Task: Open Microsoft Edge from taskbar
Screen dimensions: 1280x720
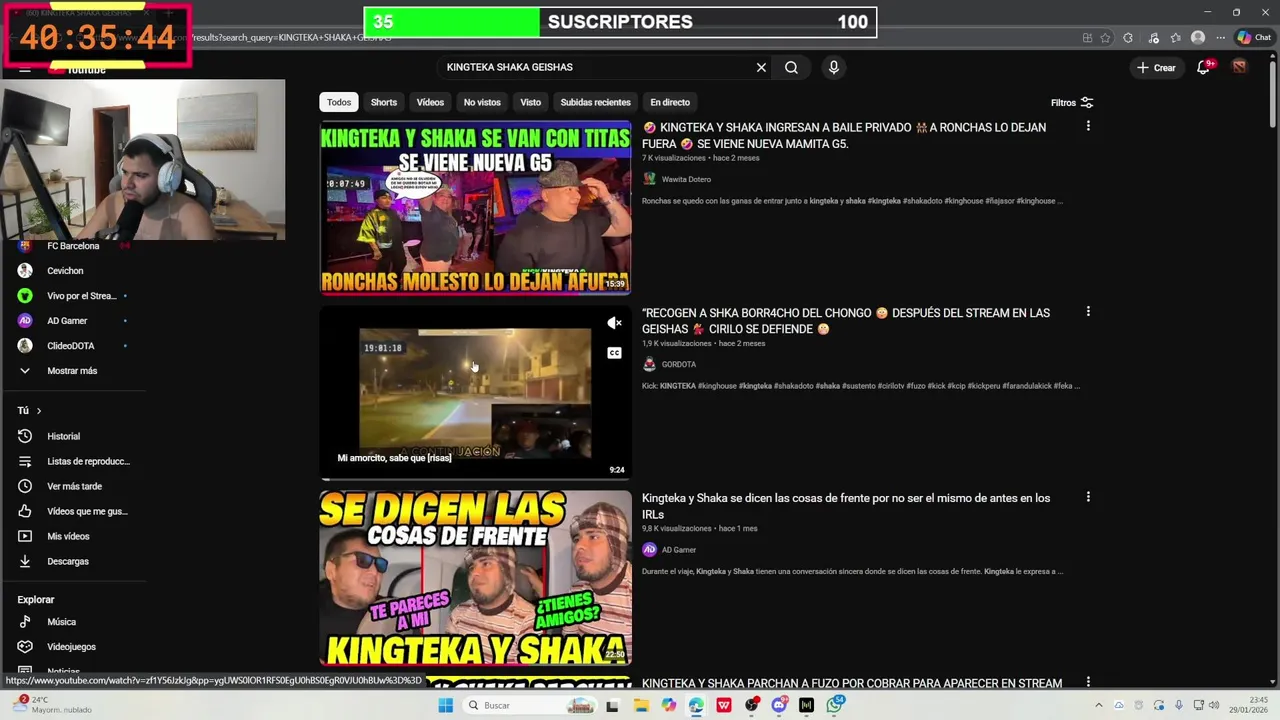Action: pyautogui.click(x=696, y=706)
